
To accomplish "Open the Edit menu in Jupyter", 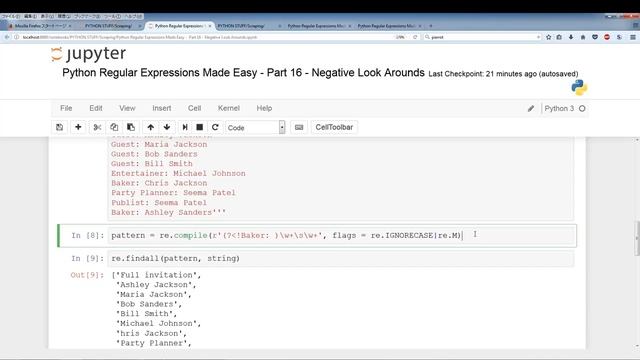I will [96, 108].
